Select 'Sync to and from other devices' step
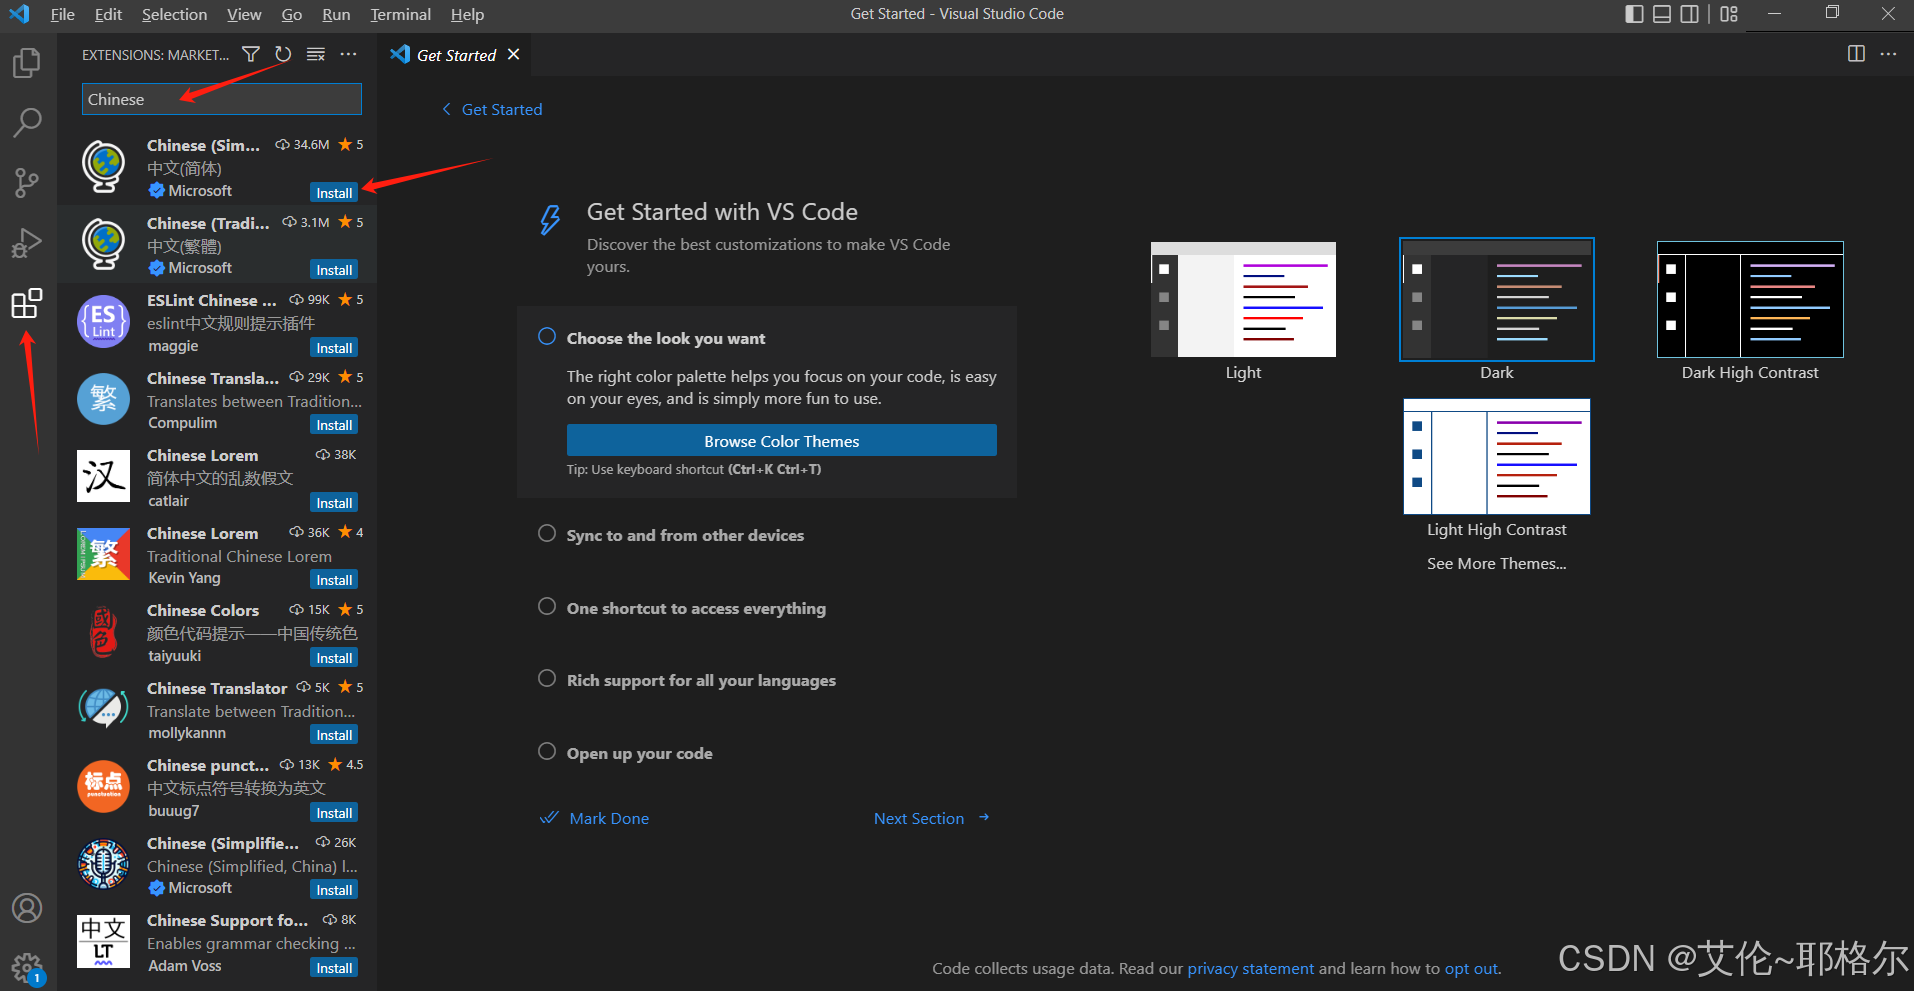Image resolution: width=1914 pixels, height=991 pixels. [685, 535]
